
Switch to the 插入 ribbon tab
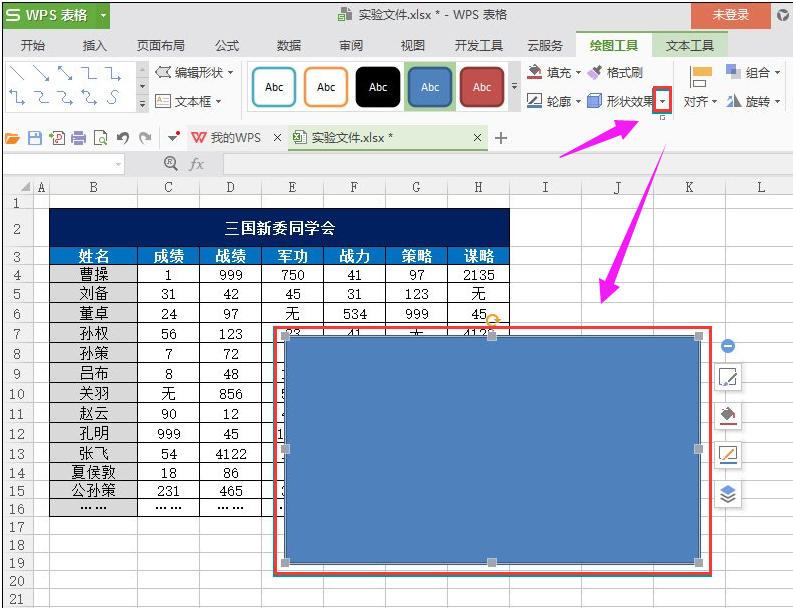tap(95, 46)
